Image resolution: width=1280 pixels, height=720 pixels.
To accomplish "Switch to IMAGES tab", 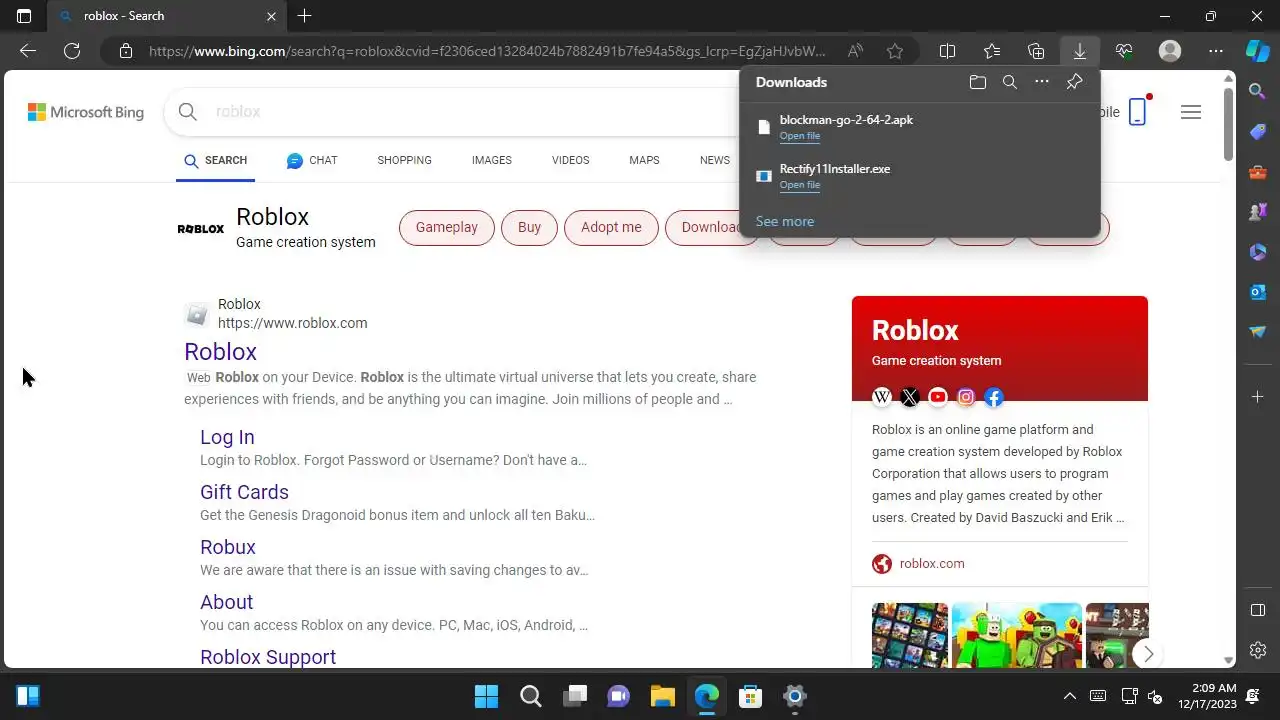I will (x=492, y=160).
